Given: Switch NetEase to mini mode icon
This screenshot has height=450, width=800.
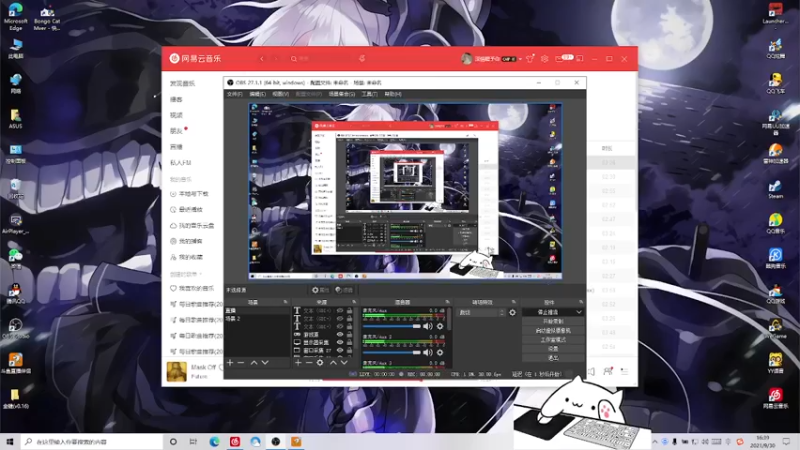Looking at the screenshot, I should 580,59.
